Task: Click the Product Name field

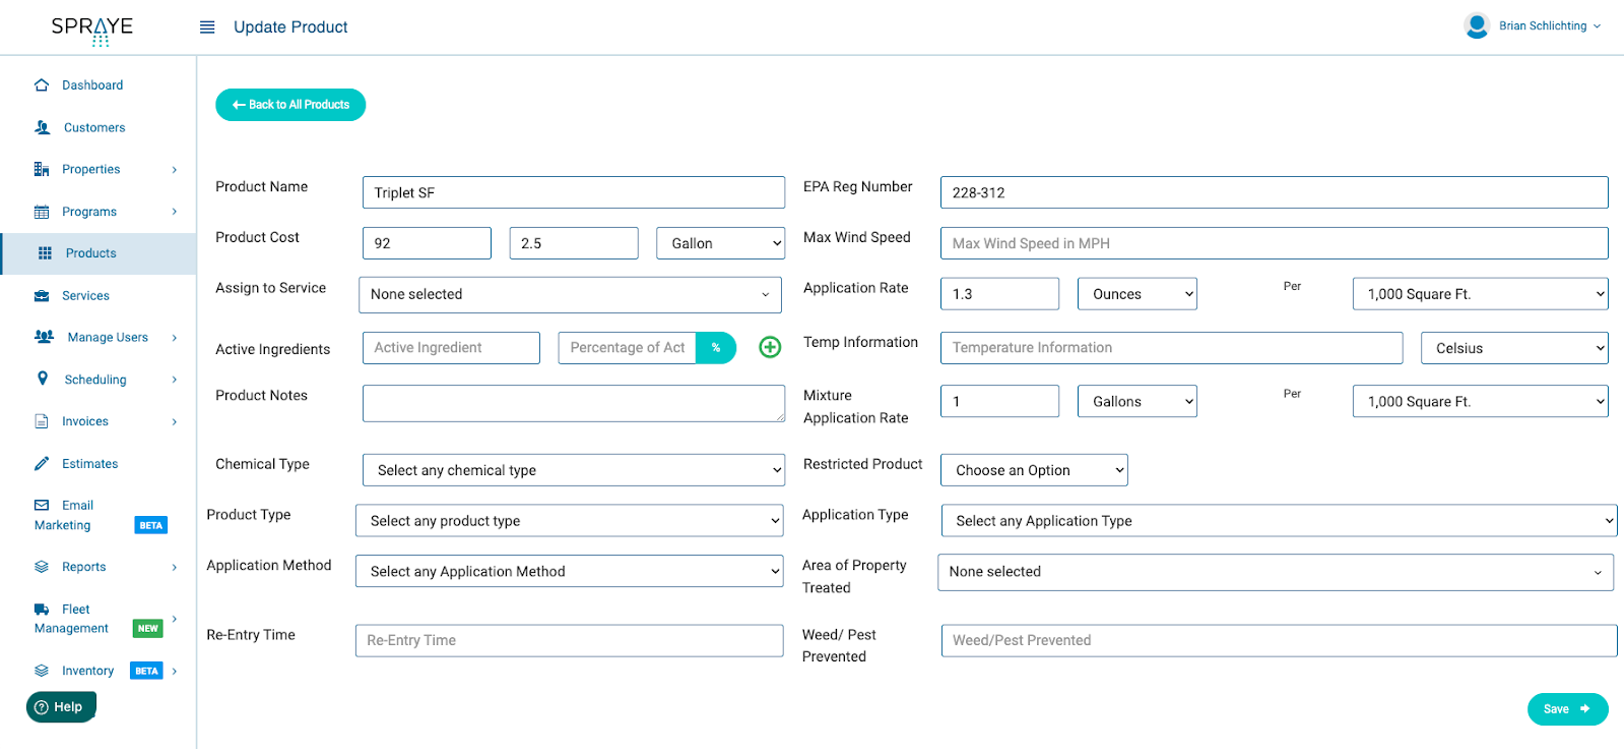Action: [574, 193]
